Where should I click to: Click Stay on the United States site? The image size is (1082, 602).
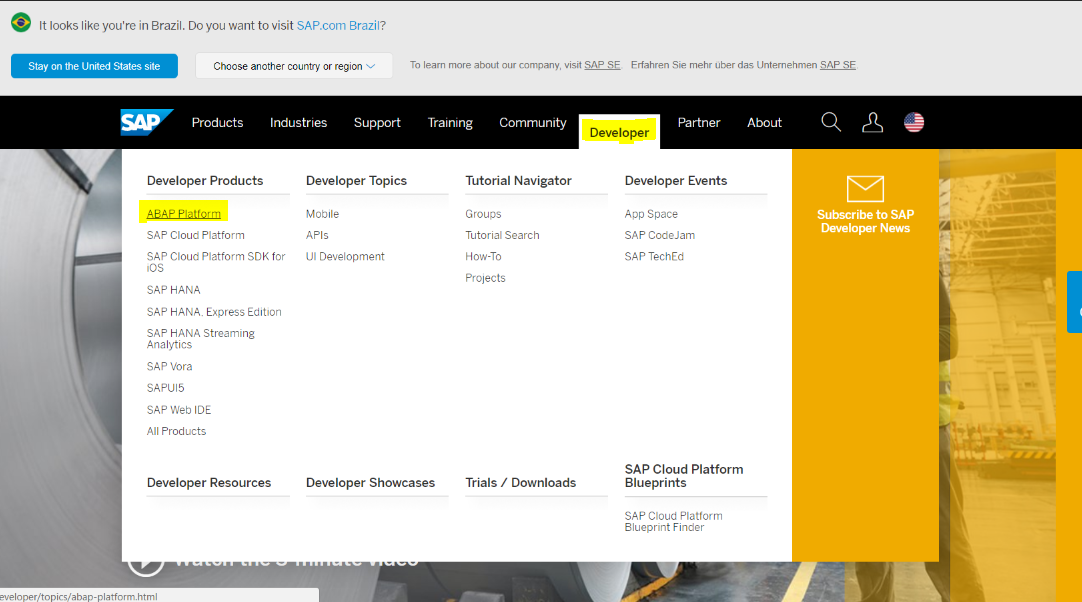pos(95,66)
